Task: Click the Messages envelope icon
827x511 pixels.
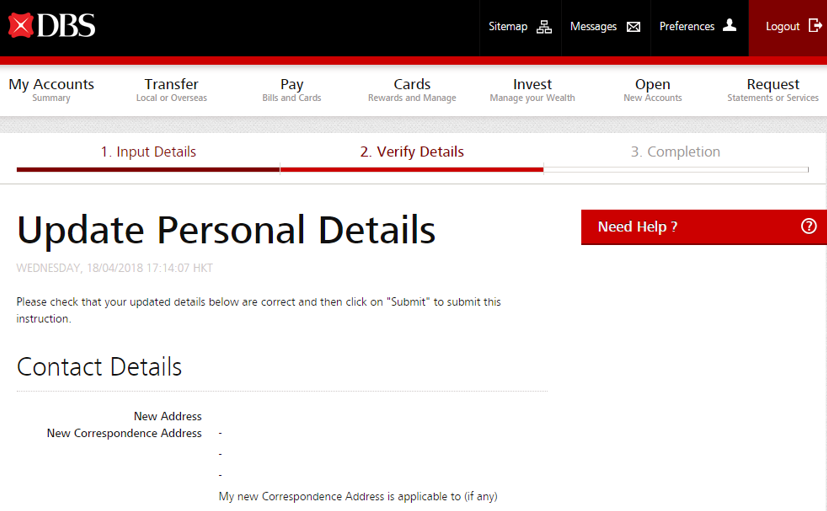Action: click(x=633, y=27)
